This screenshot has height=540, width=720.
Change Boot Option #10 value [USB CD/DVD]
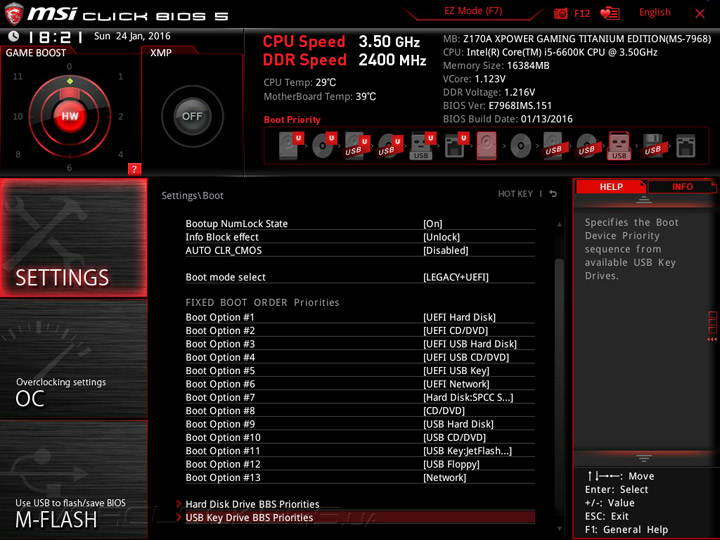454,437
